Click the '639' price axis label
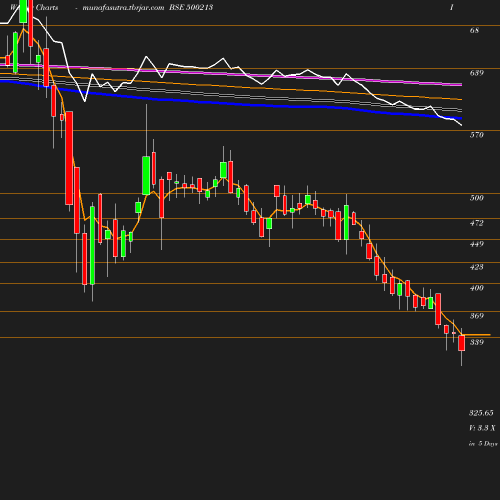This screenshot has height=500, width=500. coord(477,73)
